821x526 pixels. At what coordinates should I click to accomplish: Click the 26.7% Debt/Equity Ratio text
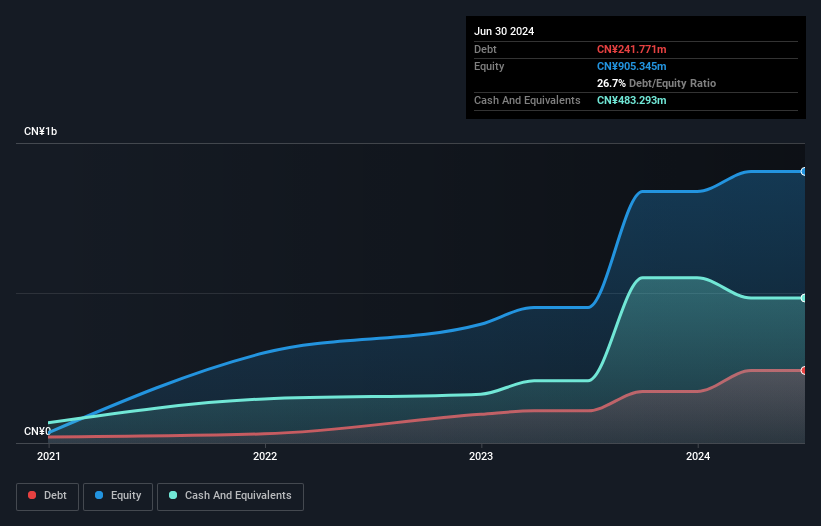[656, 83]
